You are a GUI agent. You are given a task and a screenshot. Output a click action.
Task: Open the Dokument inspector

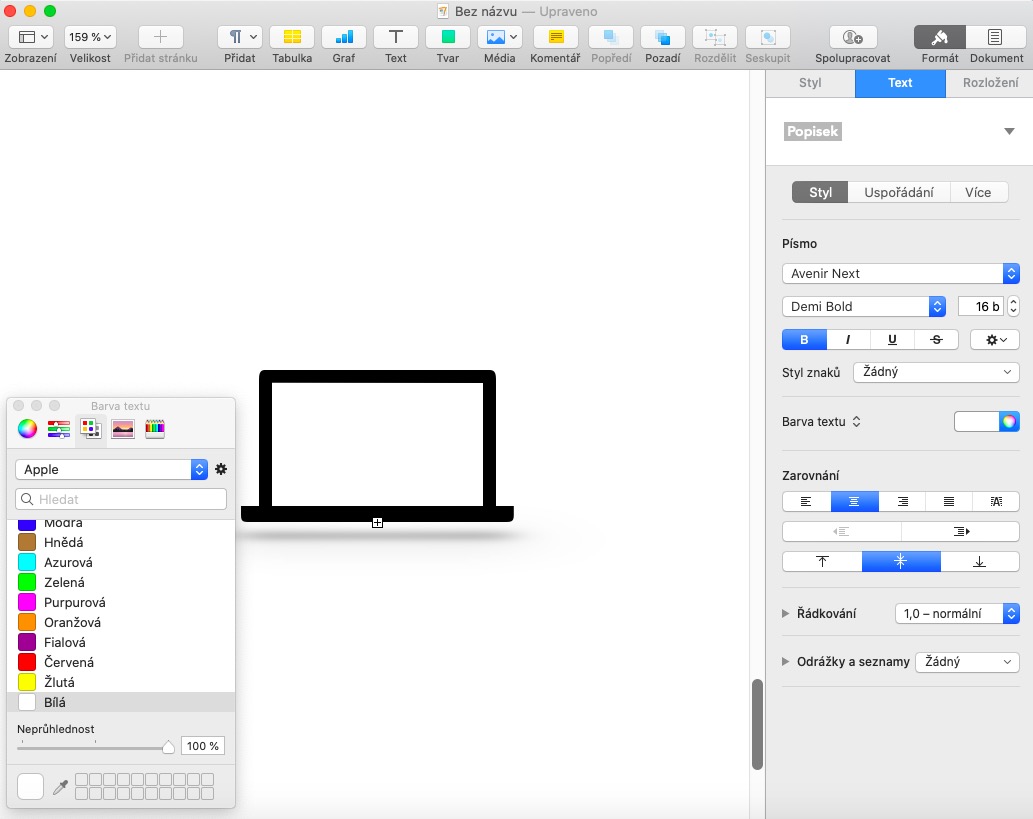click(995, 37)
